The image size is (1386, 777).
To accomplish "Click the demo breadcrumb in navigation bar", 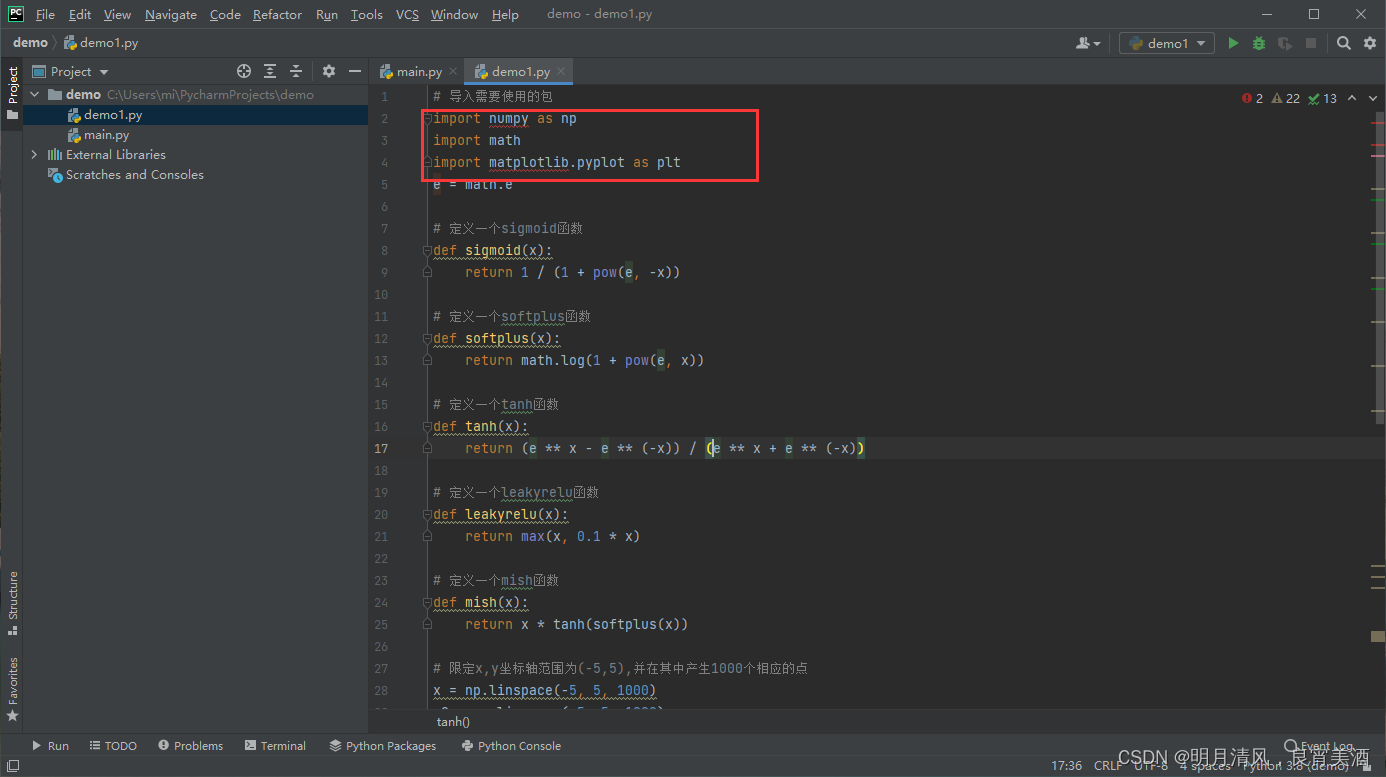I will pos(30,43).
